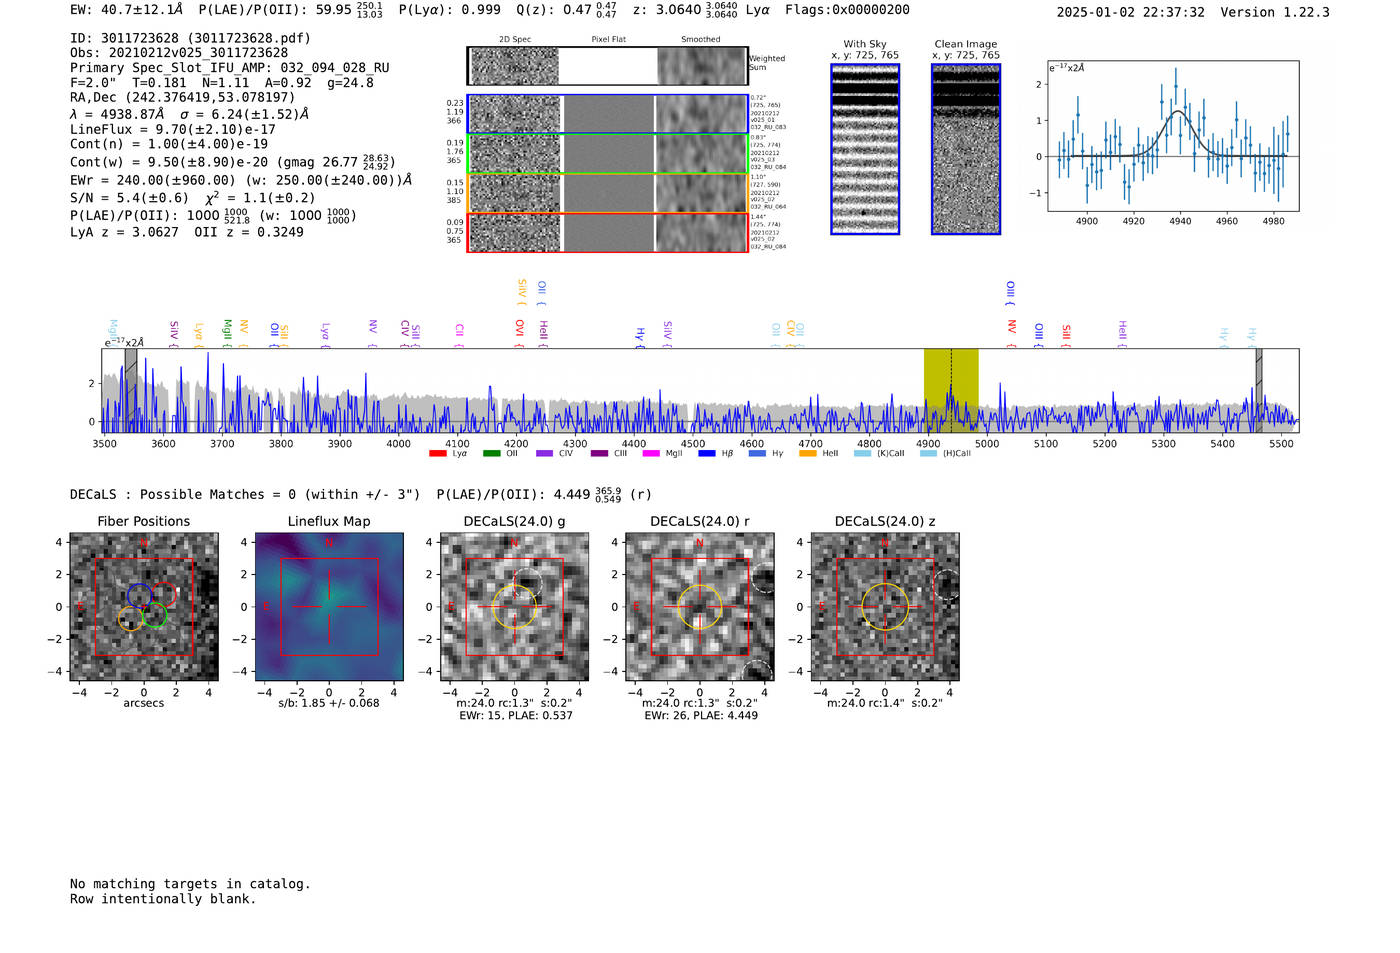Click the P(Lyα): 0.999 header value
This screenshot has width=1400, height=953.
click(450, 10)
